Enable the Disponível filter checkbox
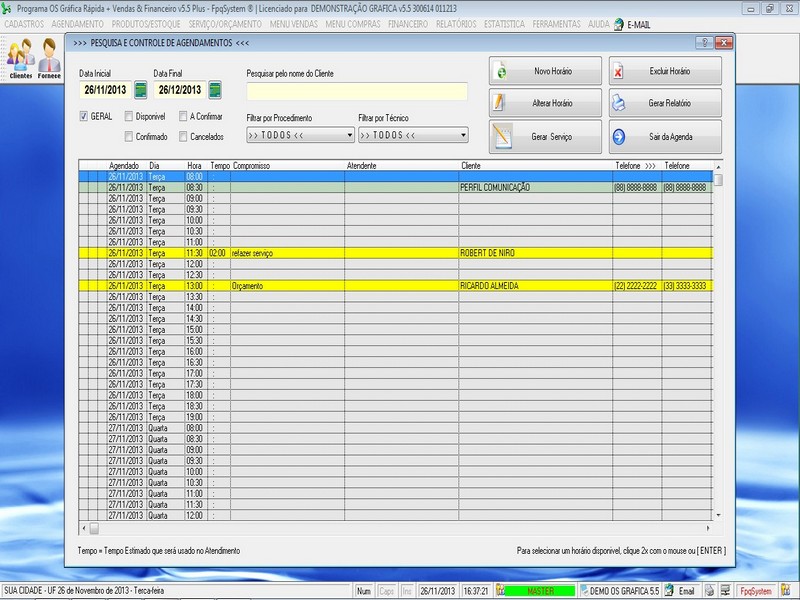The width and height of the screenshot is (800, 600). pos(129,116)
